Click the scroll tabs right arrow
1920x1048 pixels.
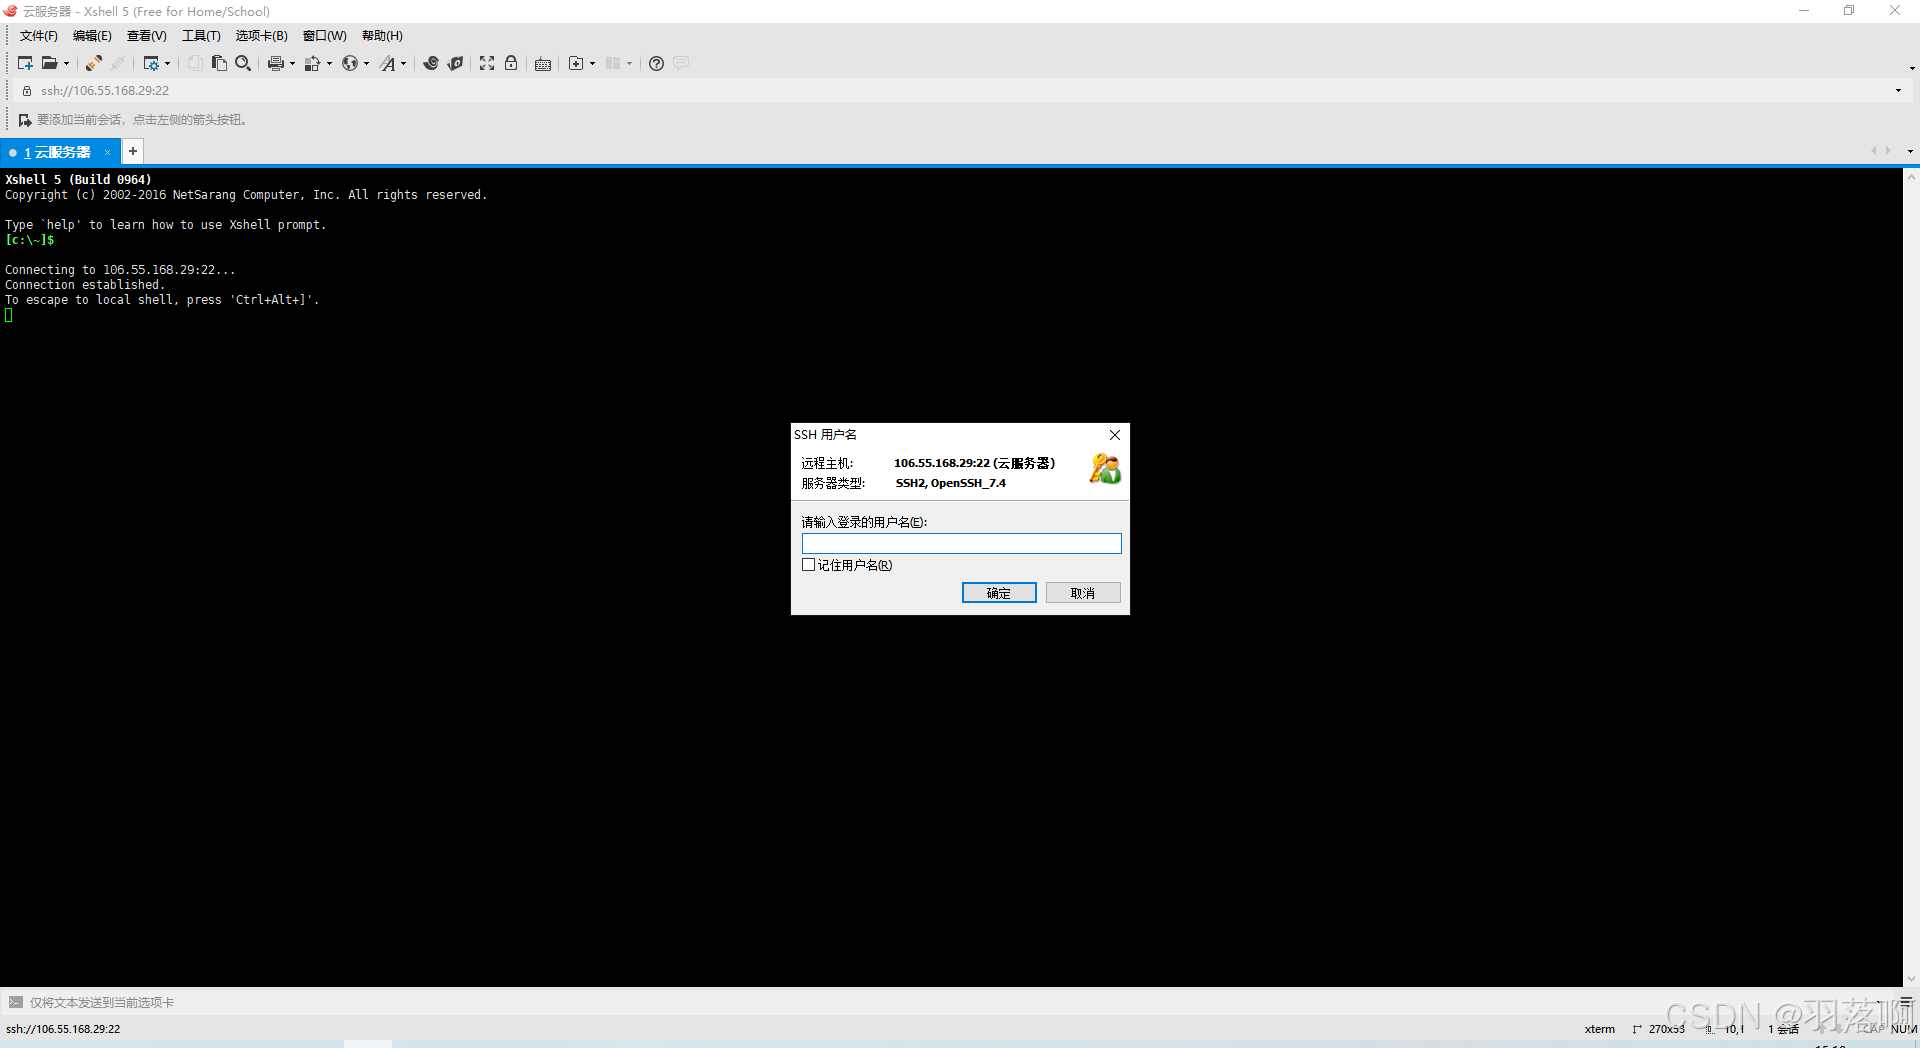pyautogui.click(x=1888, y=151)
